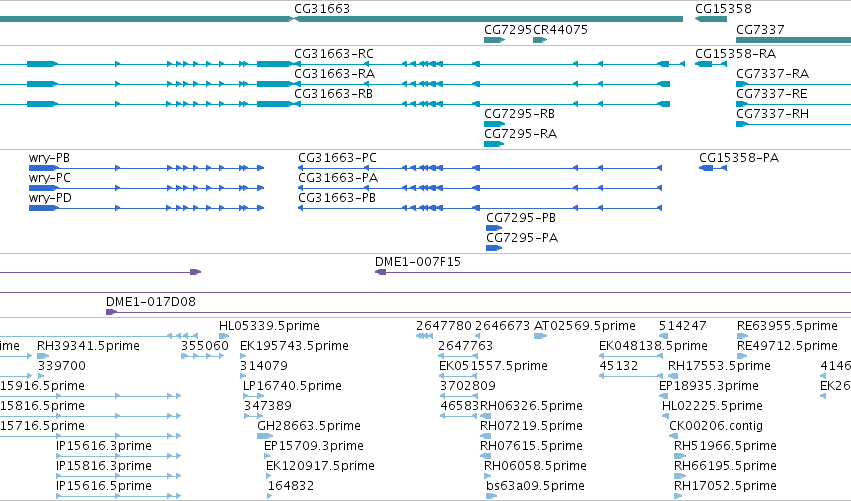The height and width of the screenshot is (501, 851).
Task: Click the EK120917.5prime EST label
Action: (x=320, y=466)
